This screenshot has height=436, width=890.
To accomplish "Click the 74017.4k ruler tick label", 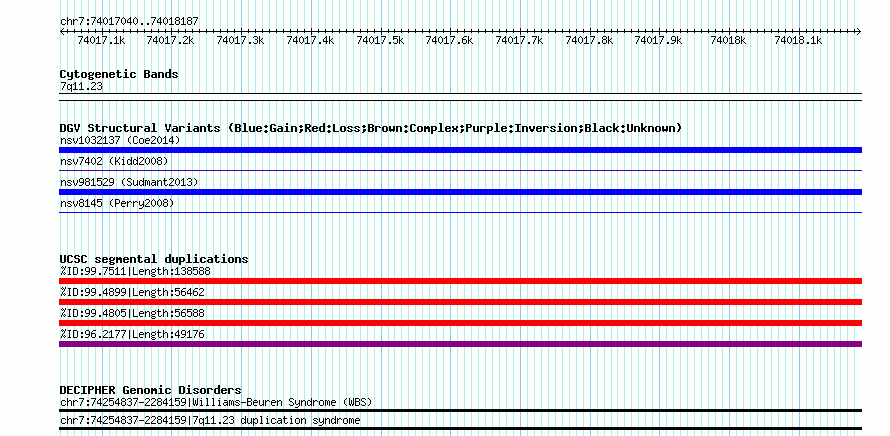I will 310,40.
